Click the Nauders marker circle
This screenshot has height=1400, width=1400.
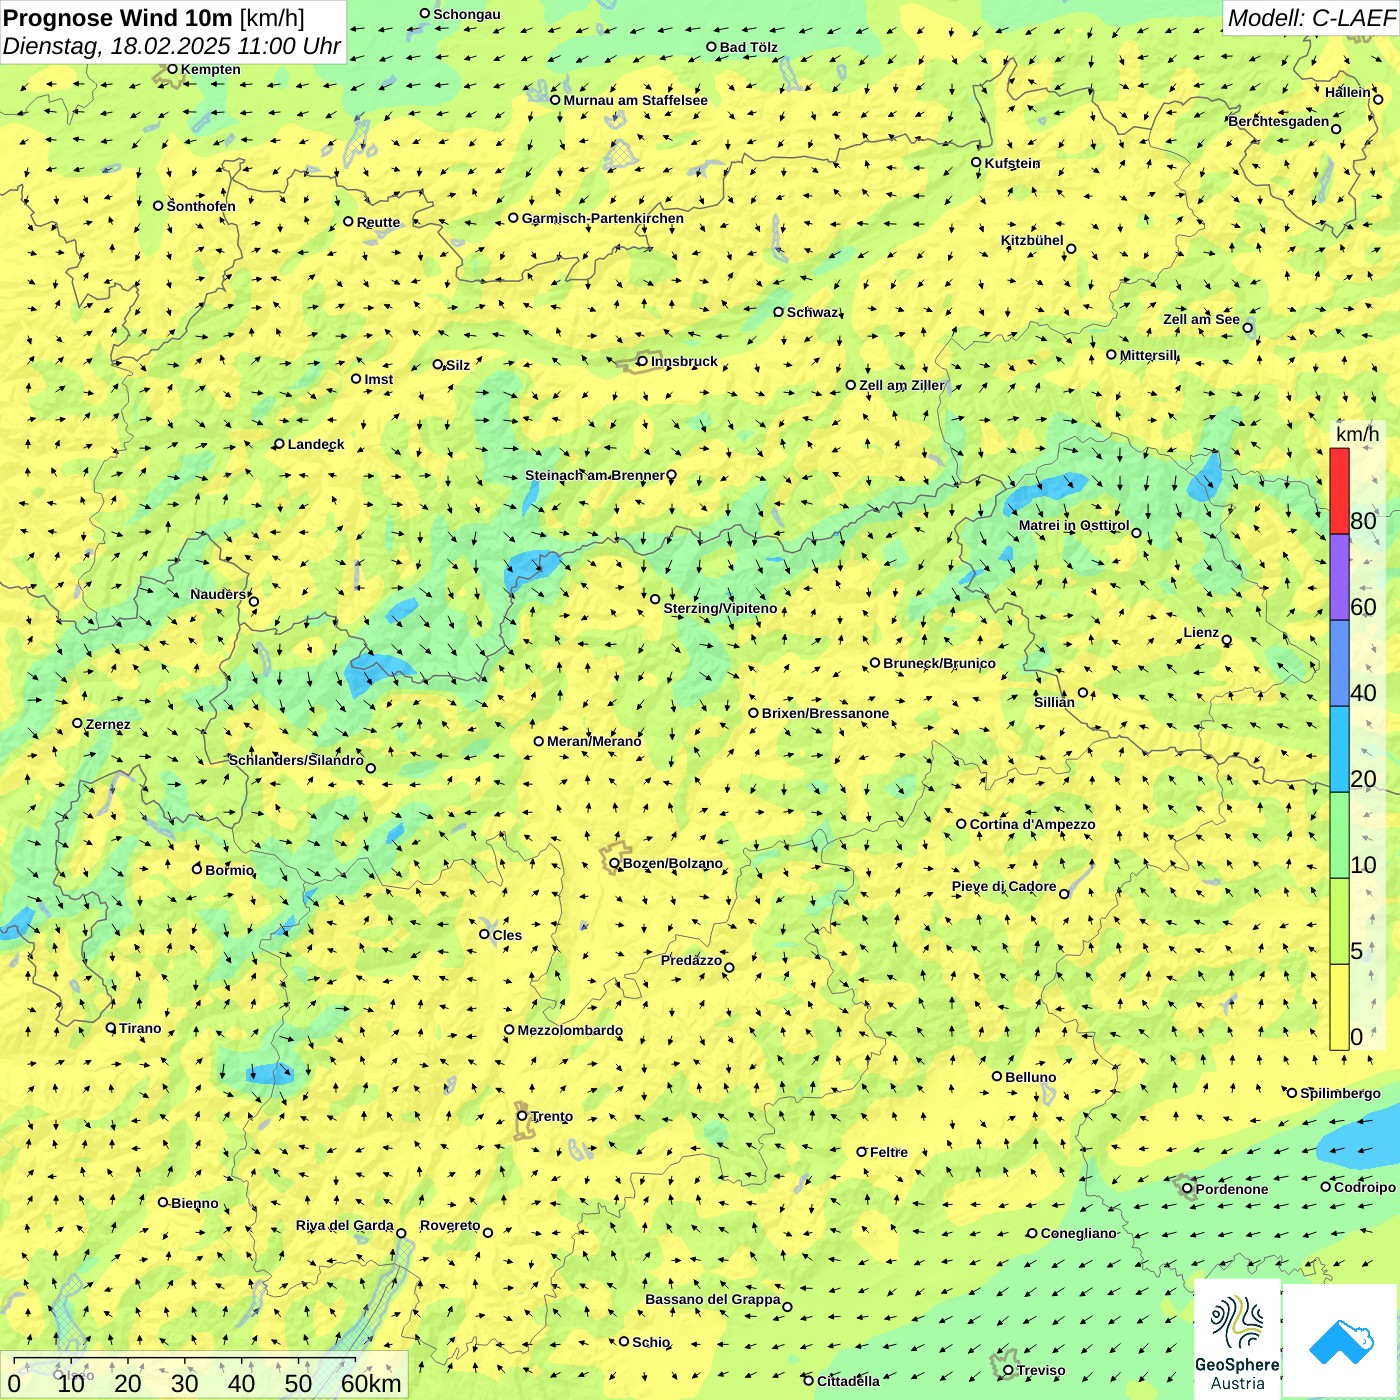[254, 601]
